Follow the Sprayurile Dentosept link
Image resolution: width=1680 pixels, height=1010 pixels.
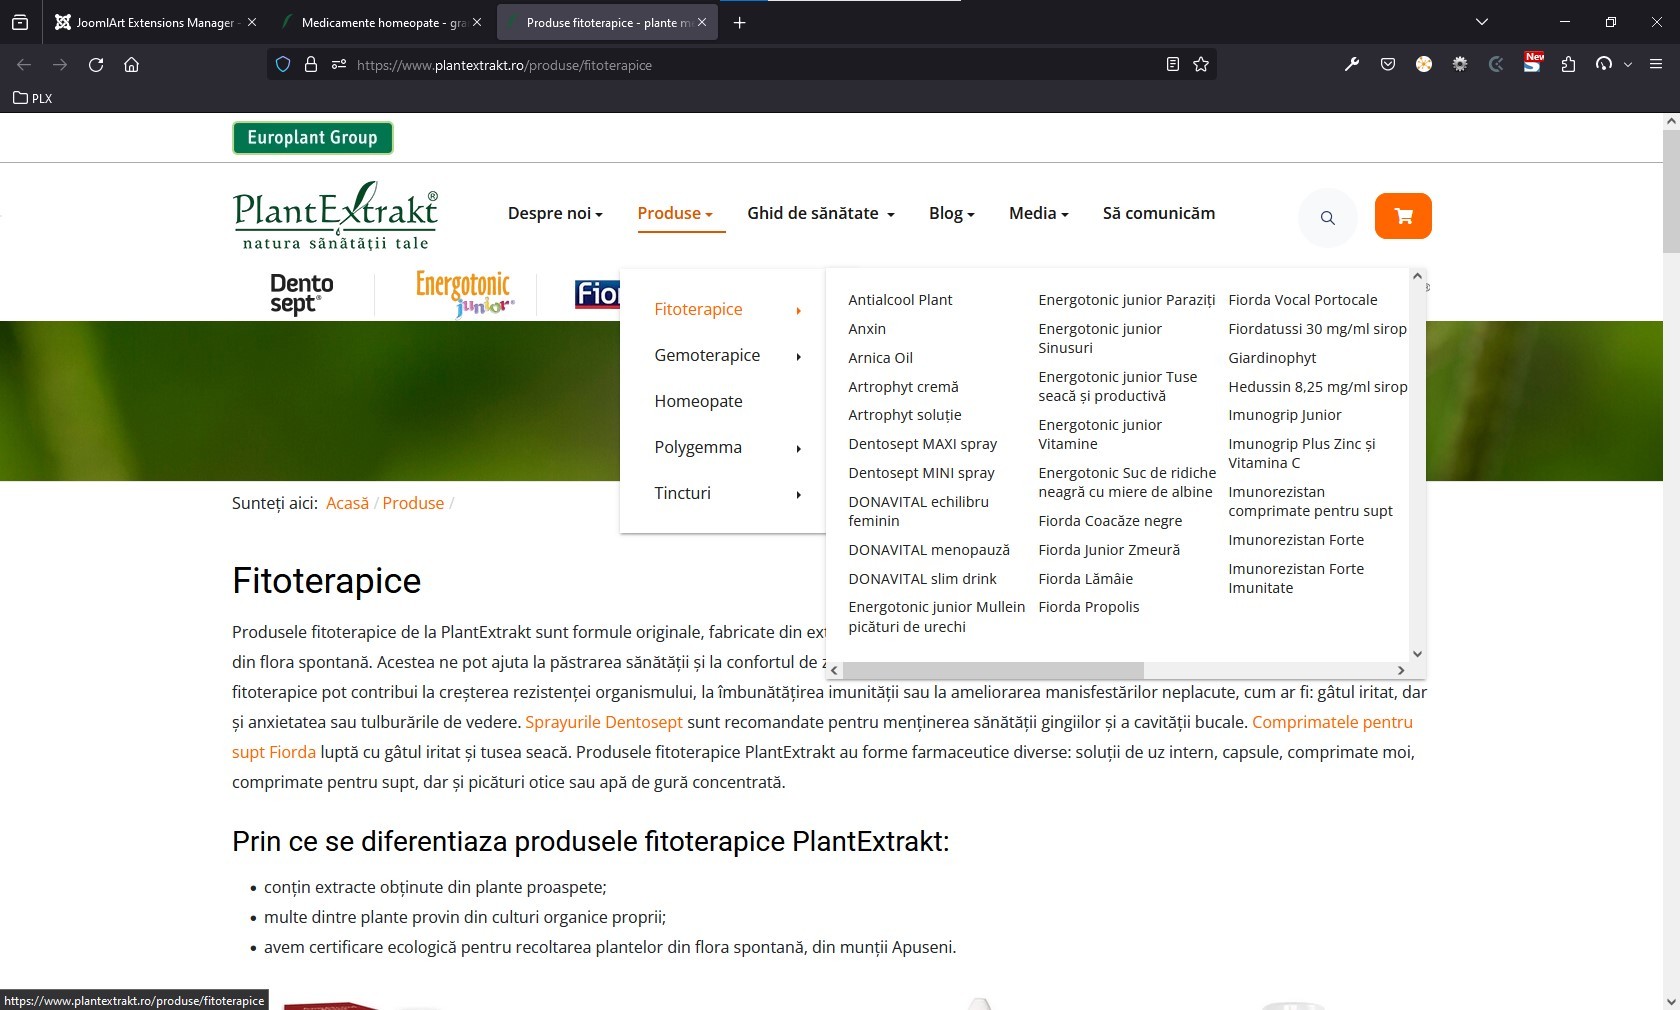point(603,722)
